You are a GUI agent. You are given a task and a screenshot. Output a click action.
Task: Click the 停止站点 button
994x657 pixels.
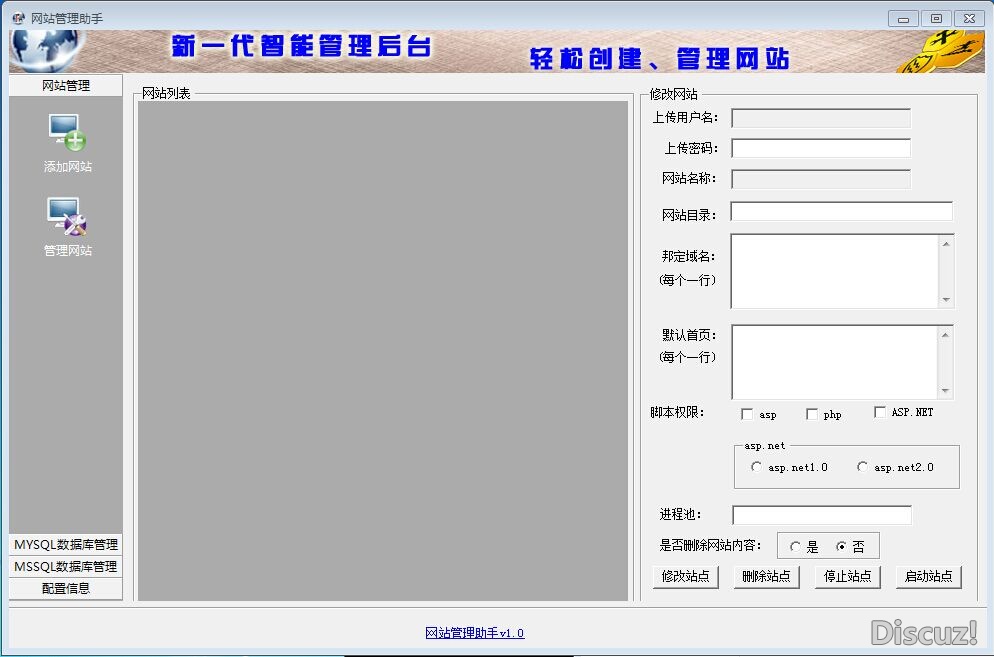click(x=847, y=576)
